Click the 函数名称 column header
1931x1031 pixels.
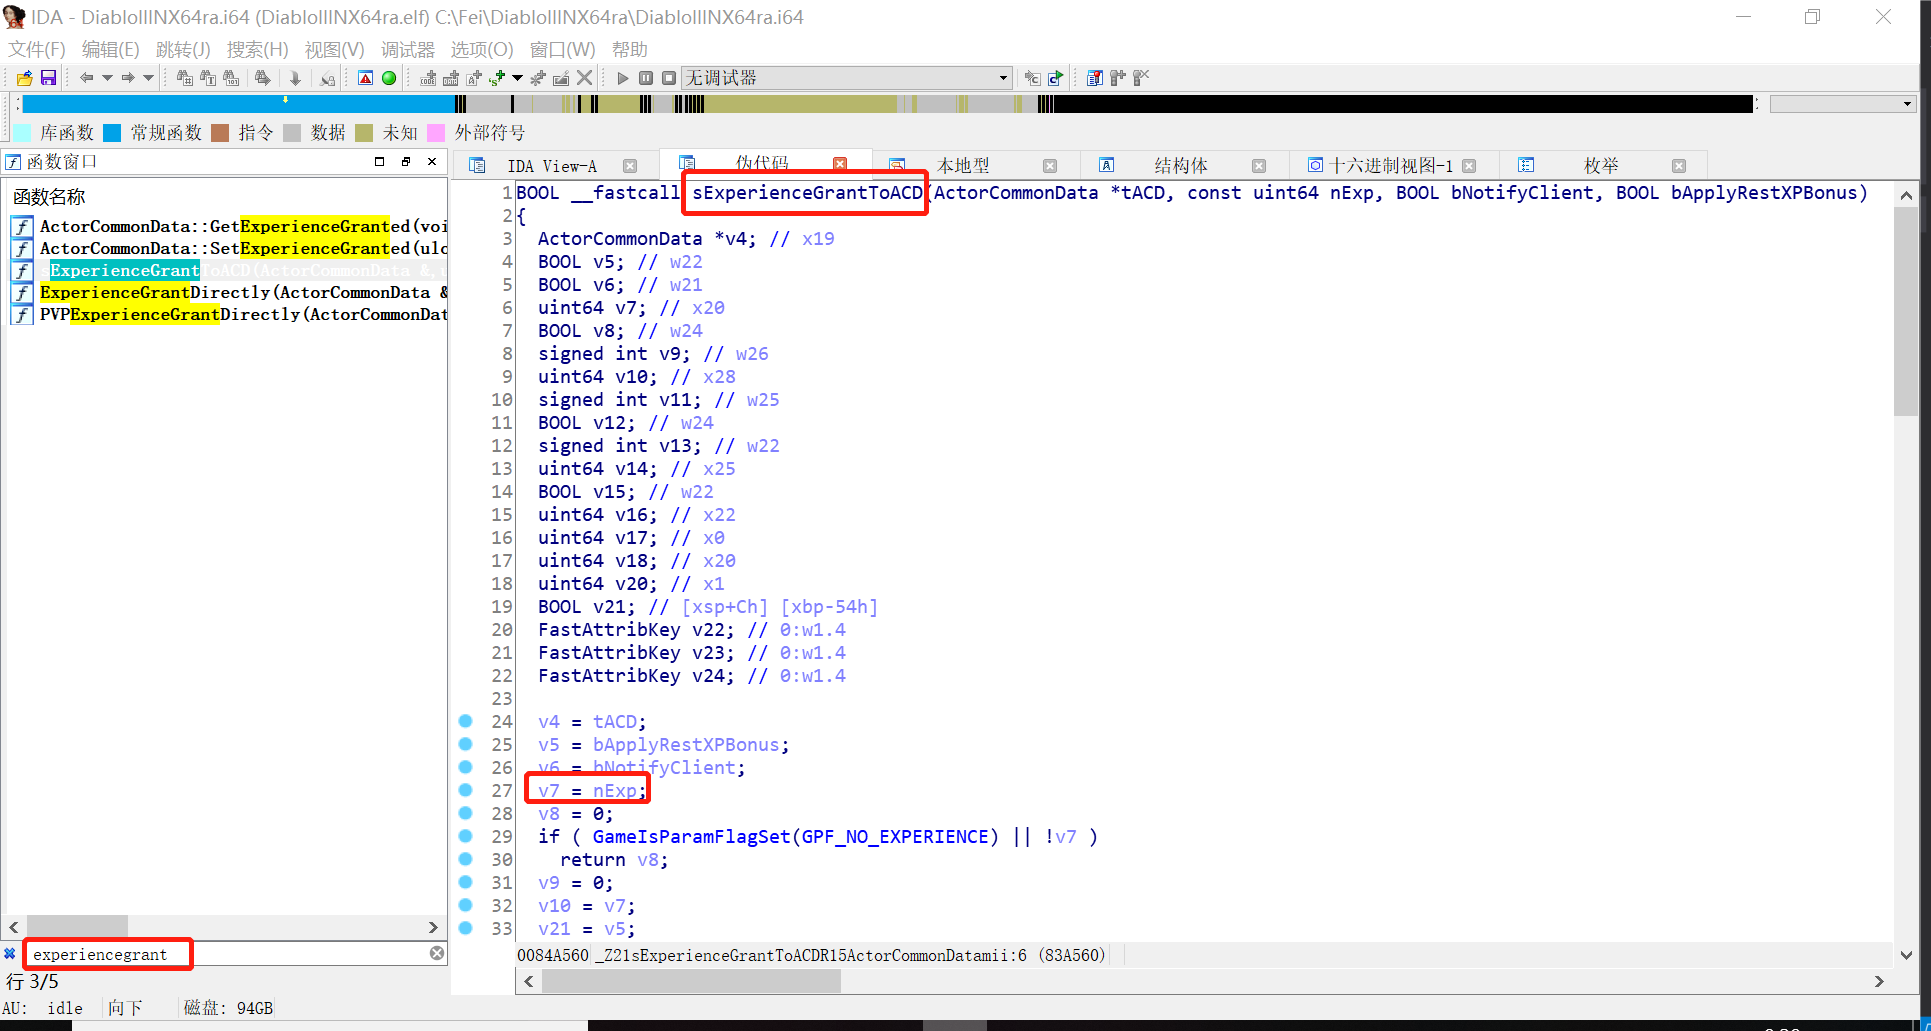click(50, 197)
